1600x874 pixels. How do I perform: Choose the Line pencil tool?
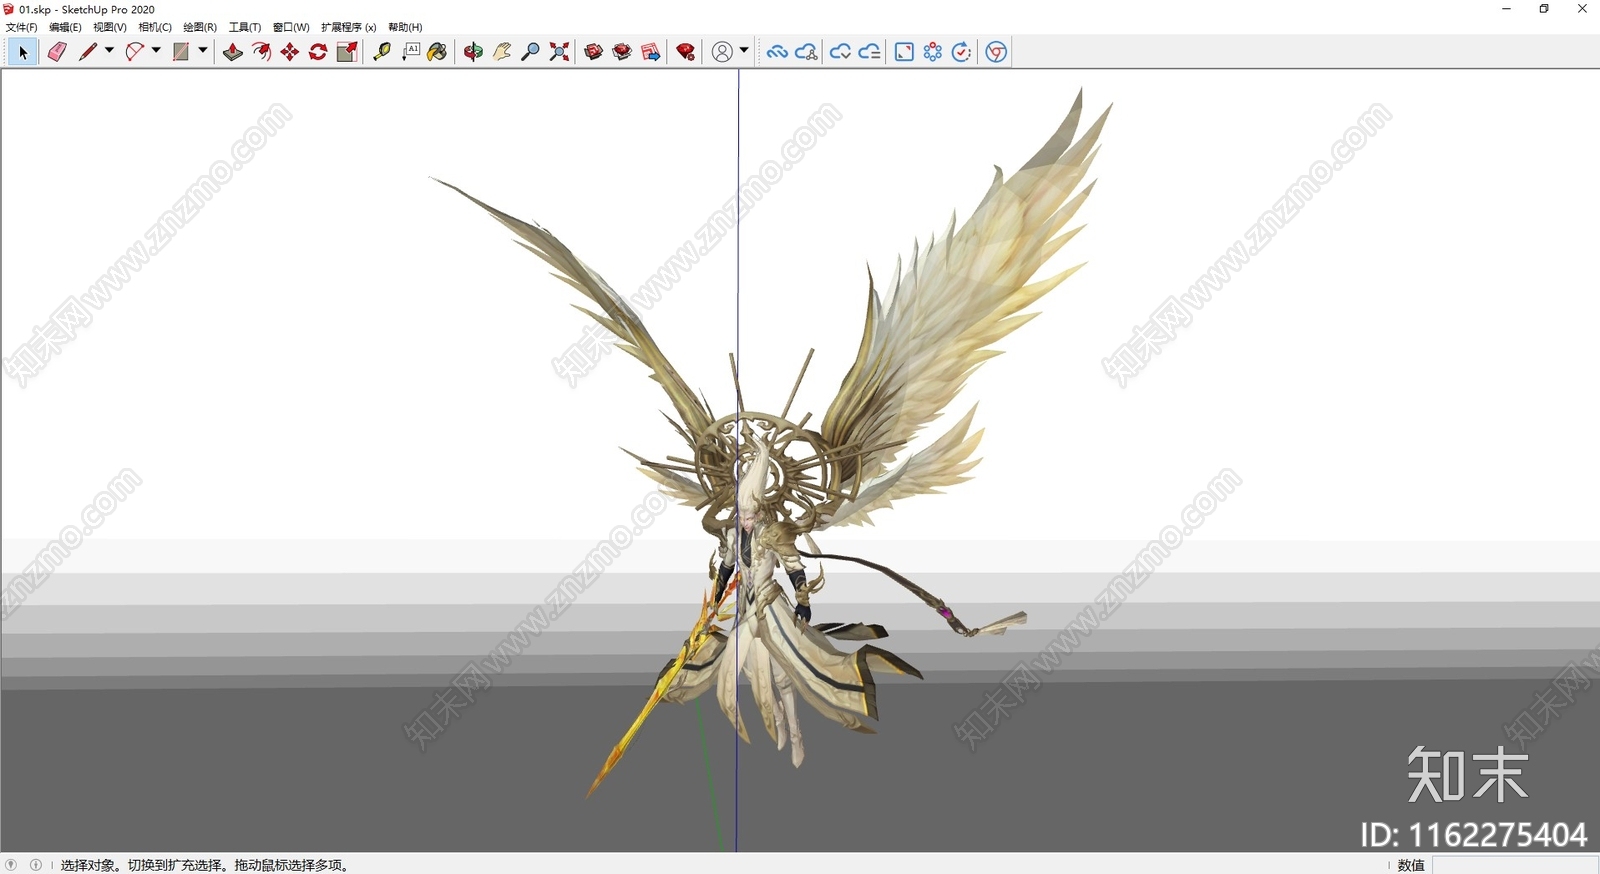pyautogui.click(x=88, y=52)
